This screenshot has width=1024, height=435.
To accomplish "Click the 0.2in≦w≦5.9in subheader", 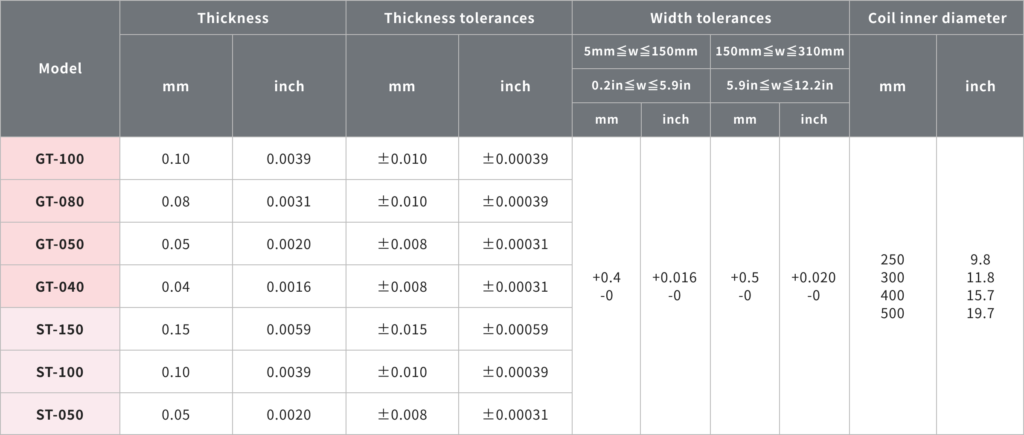I will tap(641, 86).
